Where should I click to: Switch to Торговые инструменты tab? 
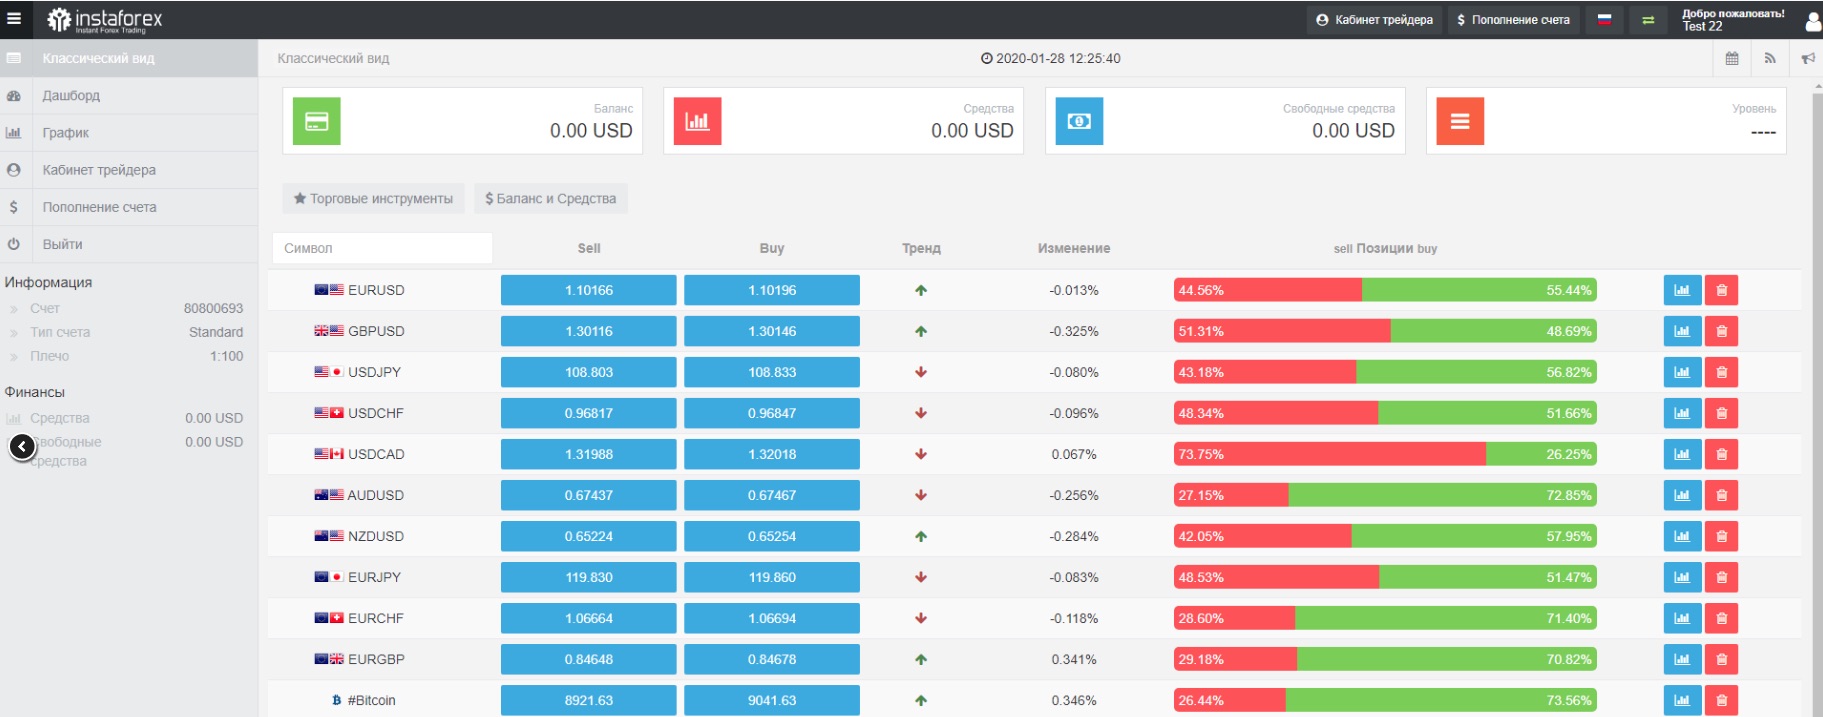[x=373, y=199]
